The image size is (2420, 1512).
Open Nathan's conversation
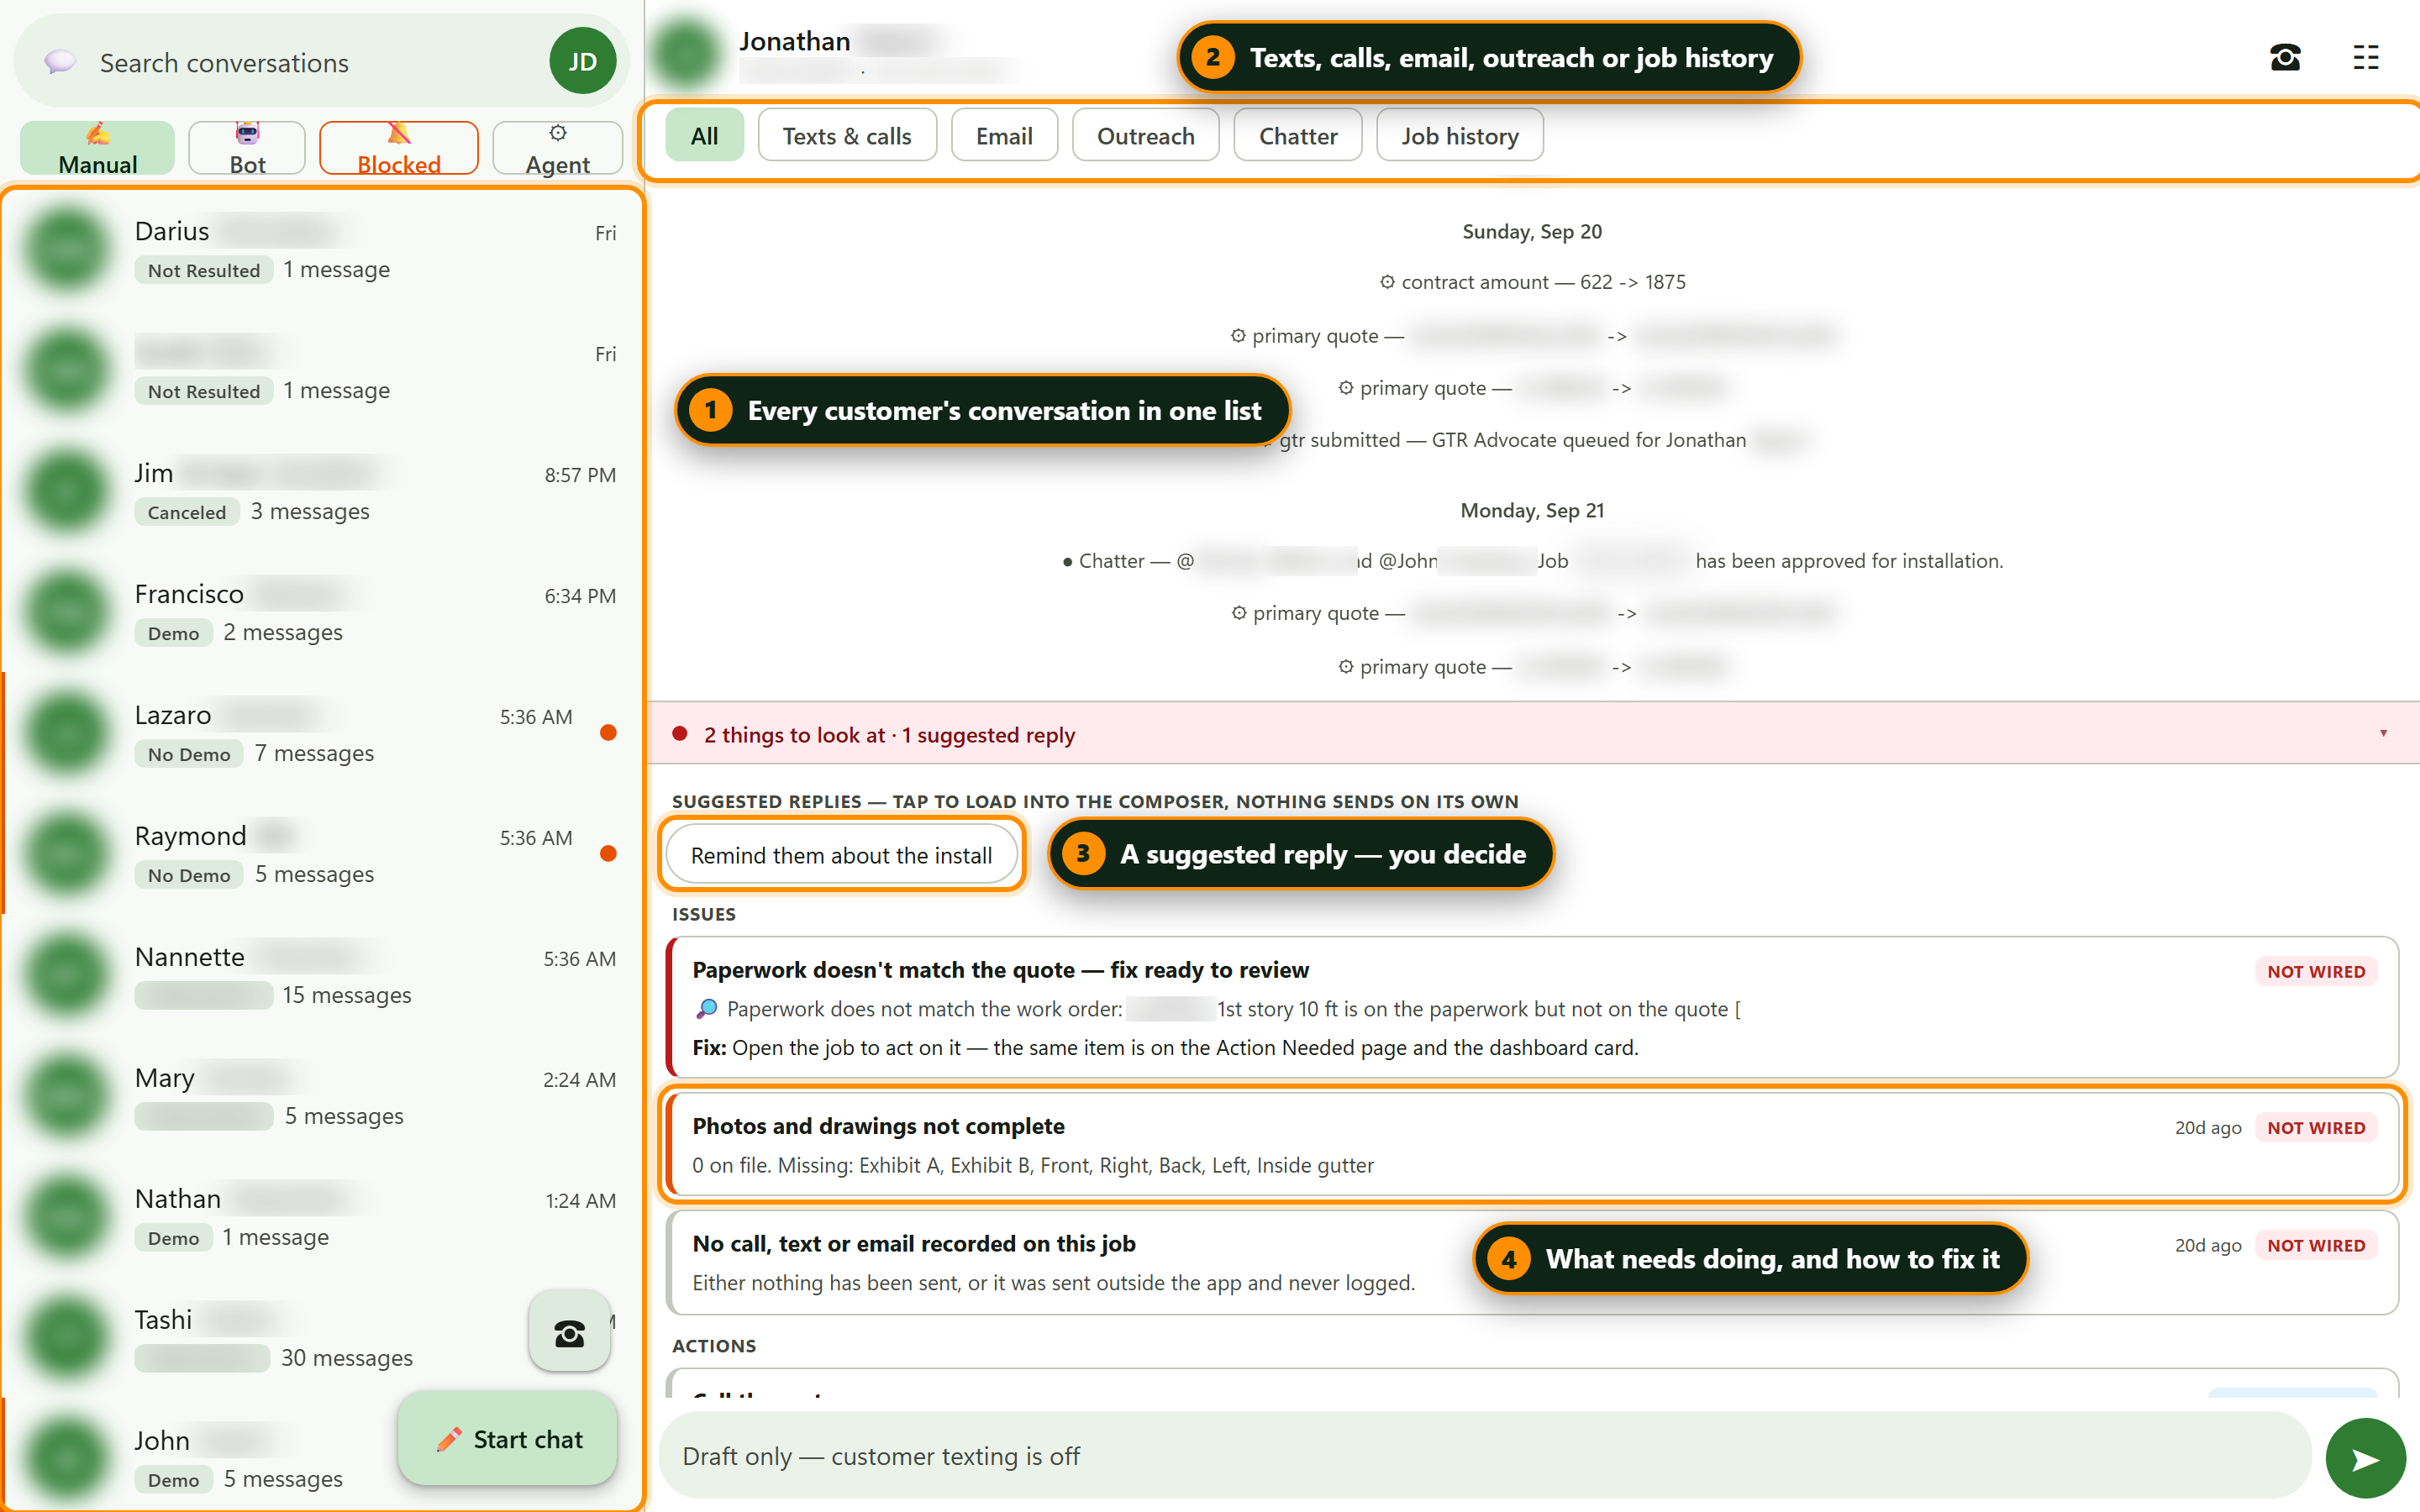pyautogui.click(x=322, y=1217)
